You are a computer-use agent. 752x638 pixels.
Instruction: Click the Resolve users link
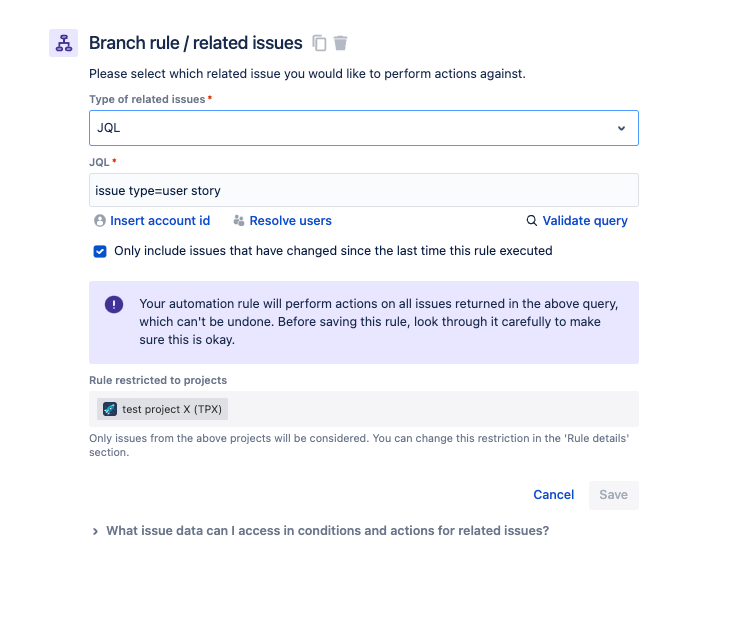click(x=291, y=221)
